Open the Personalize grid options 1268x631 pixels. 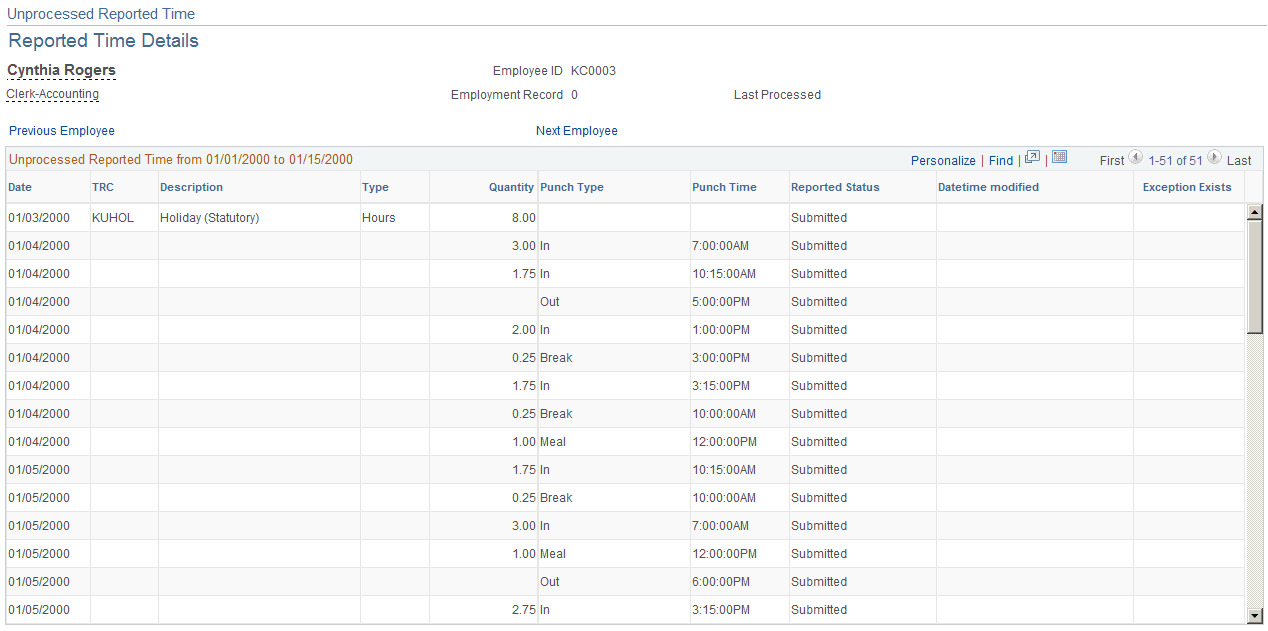(943, 160)
